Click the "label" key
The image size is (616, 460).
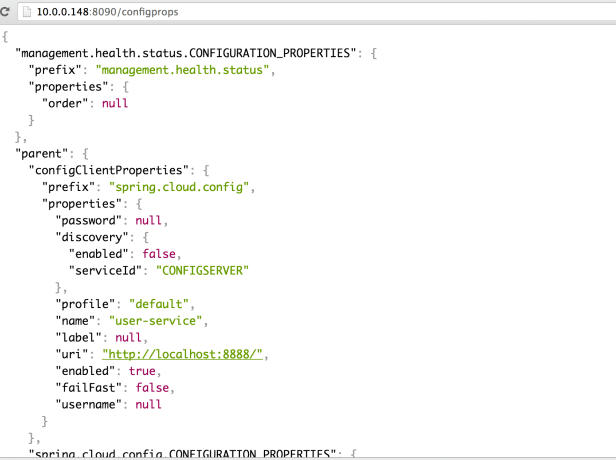[x=78, y=337]
